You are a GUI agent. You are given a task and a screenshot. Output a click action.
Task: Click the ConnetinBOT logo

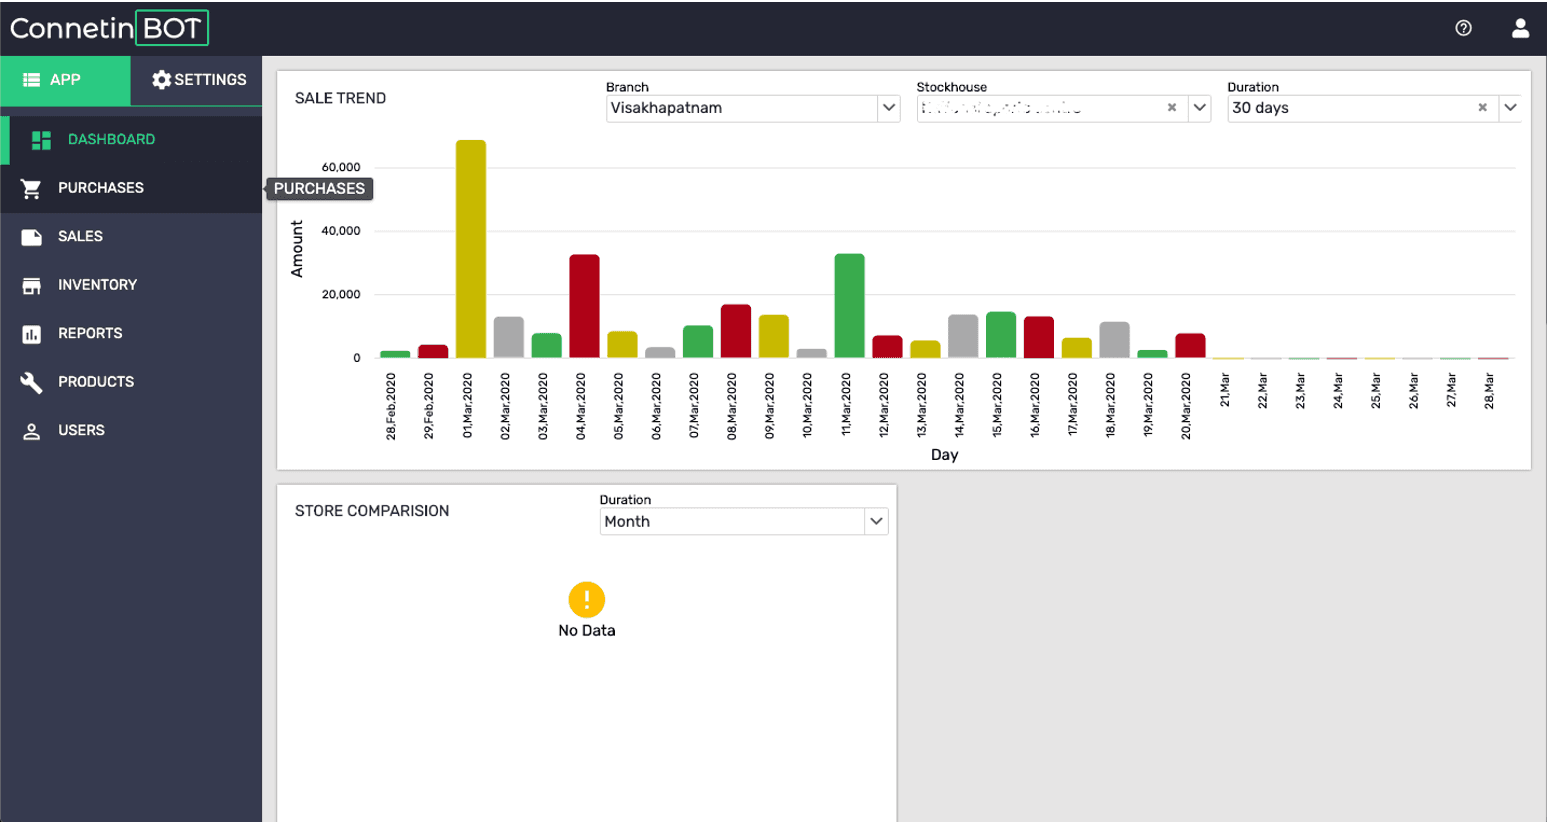coord(109,28)
